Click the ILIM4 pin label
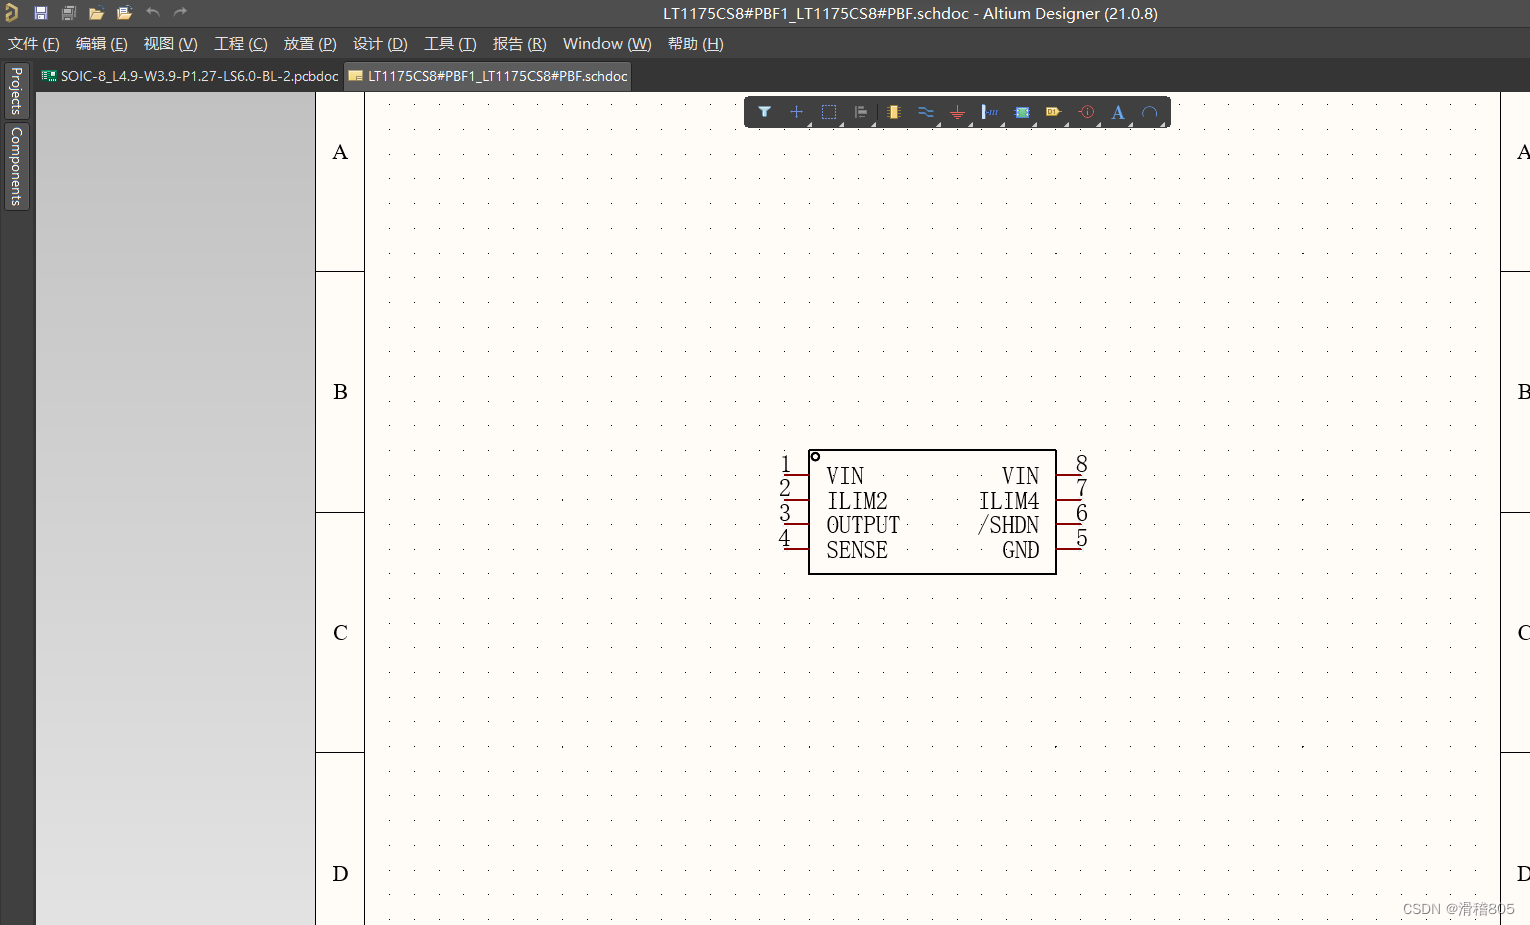 coord(1009,501)
